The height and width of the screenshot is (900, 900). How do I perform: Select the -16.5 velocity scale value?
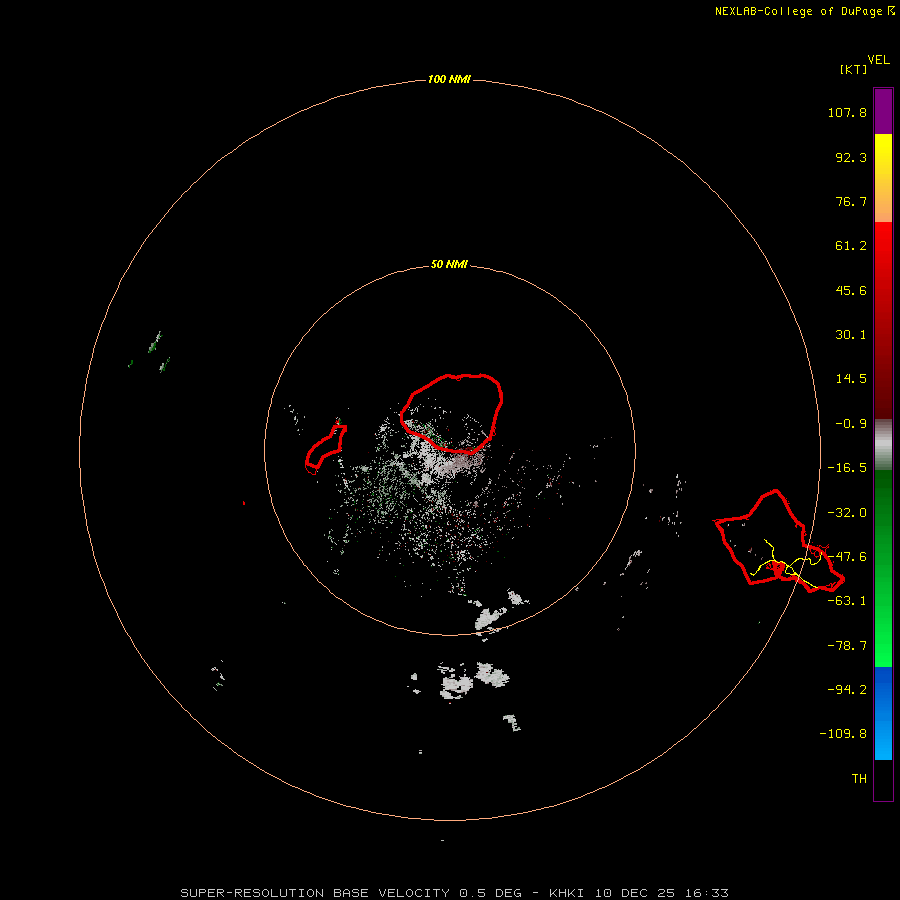coord(847,468)
